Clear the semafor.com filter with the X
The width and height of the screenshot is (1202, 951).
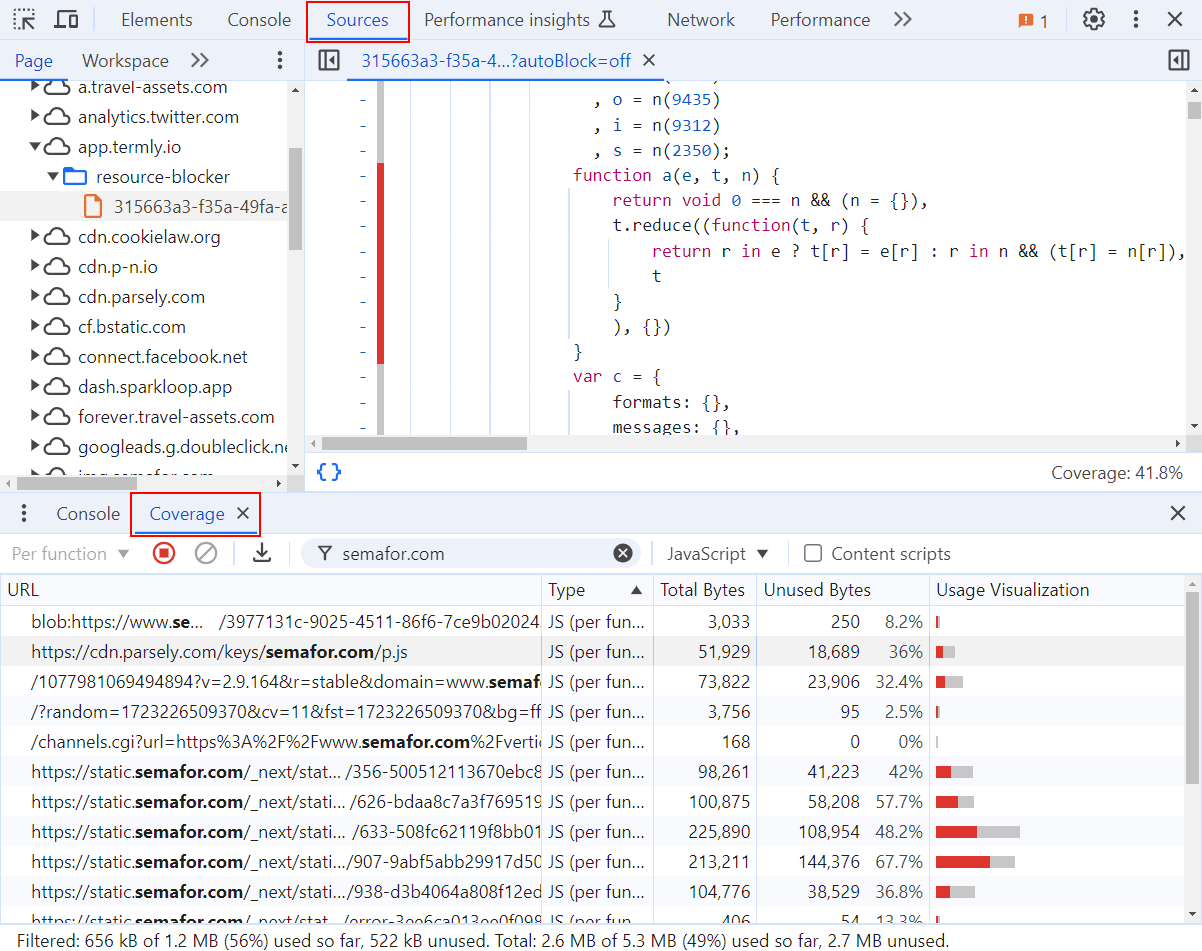pos(623,553)
